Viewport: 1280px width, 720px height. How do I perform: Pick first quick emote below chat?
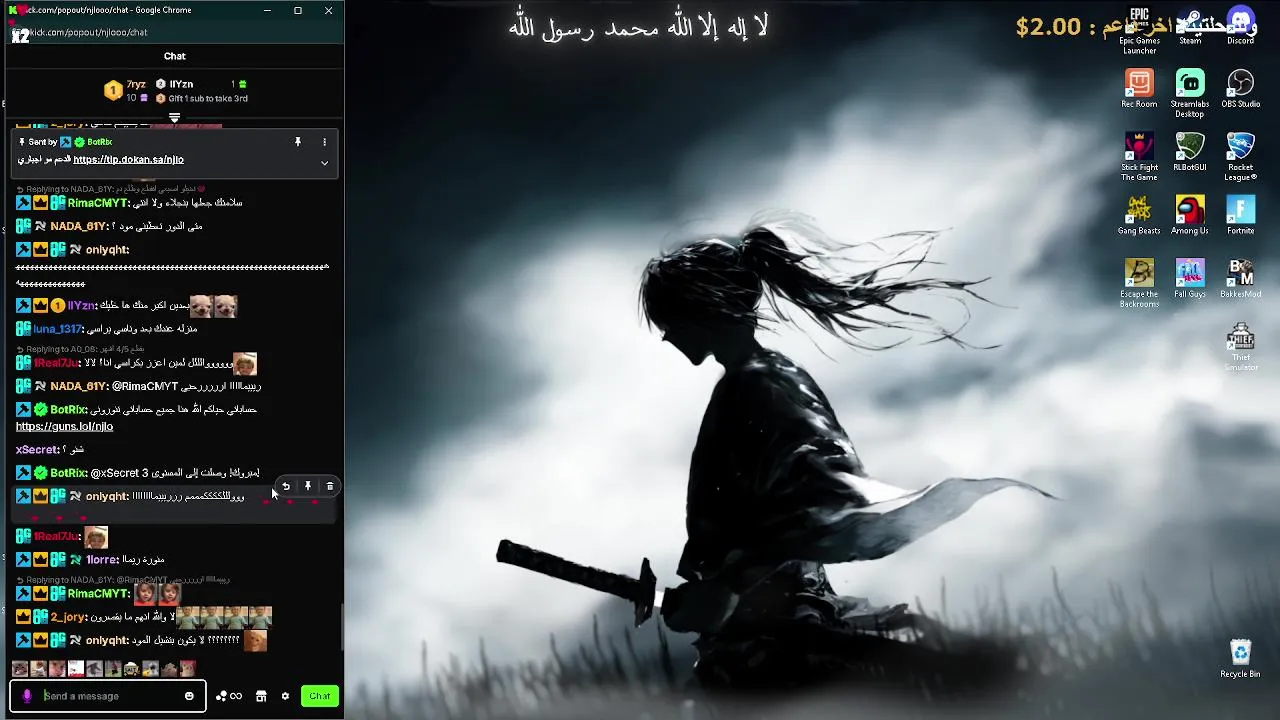[x=20, y=668]
